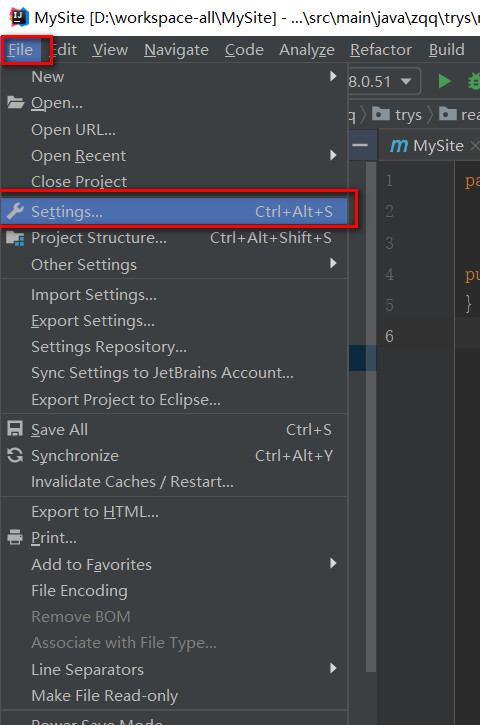Choose Open... from File menu
480x725 pixels.
coord(174,103)
